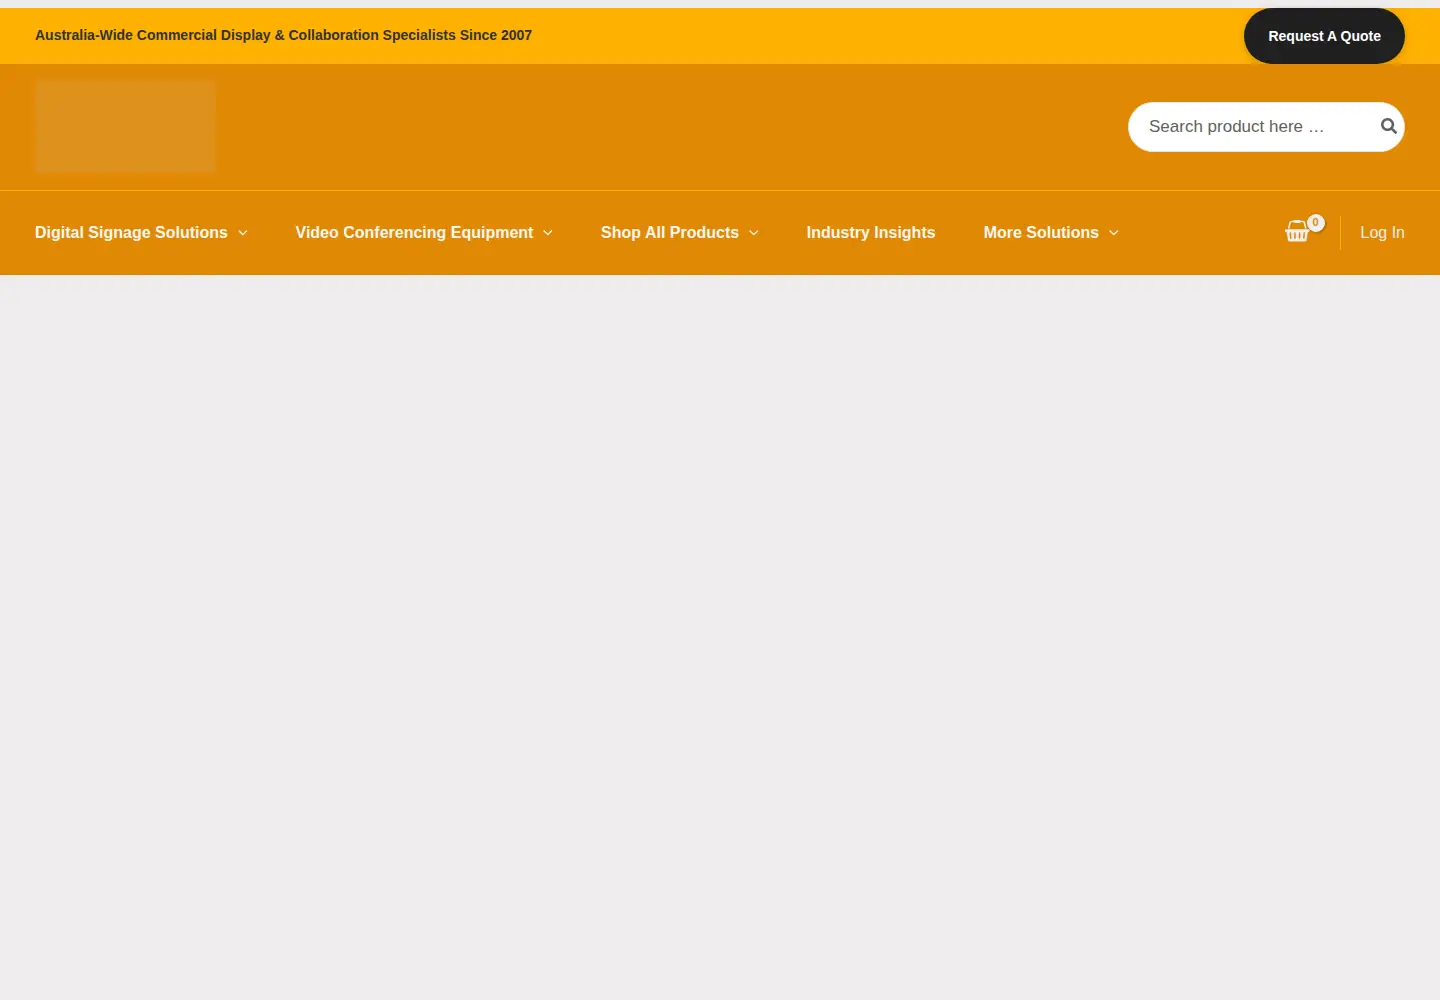Go to Industry Insights page
Screen dimensions: 1440x1000
(871, 232)
